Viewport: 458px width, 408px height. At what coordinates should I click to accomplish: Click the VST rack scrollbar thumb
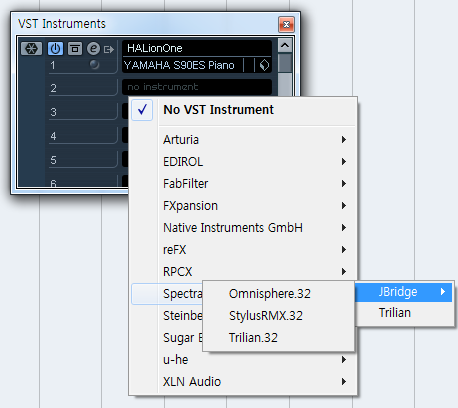click(x=285, y=62)
